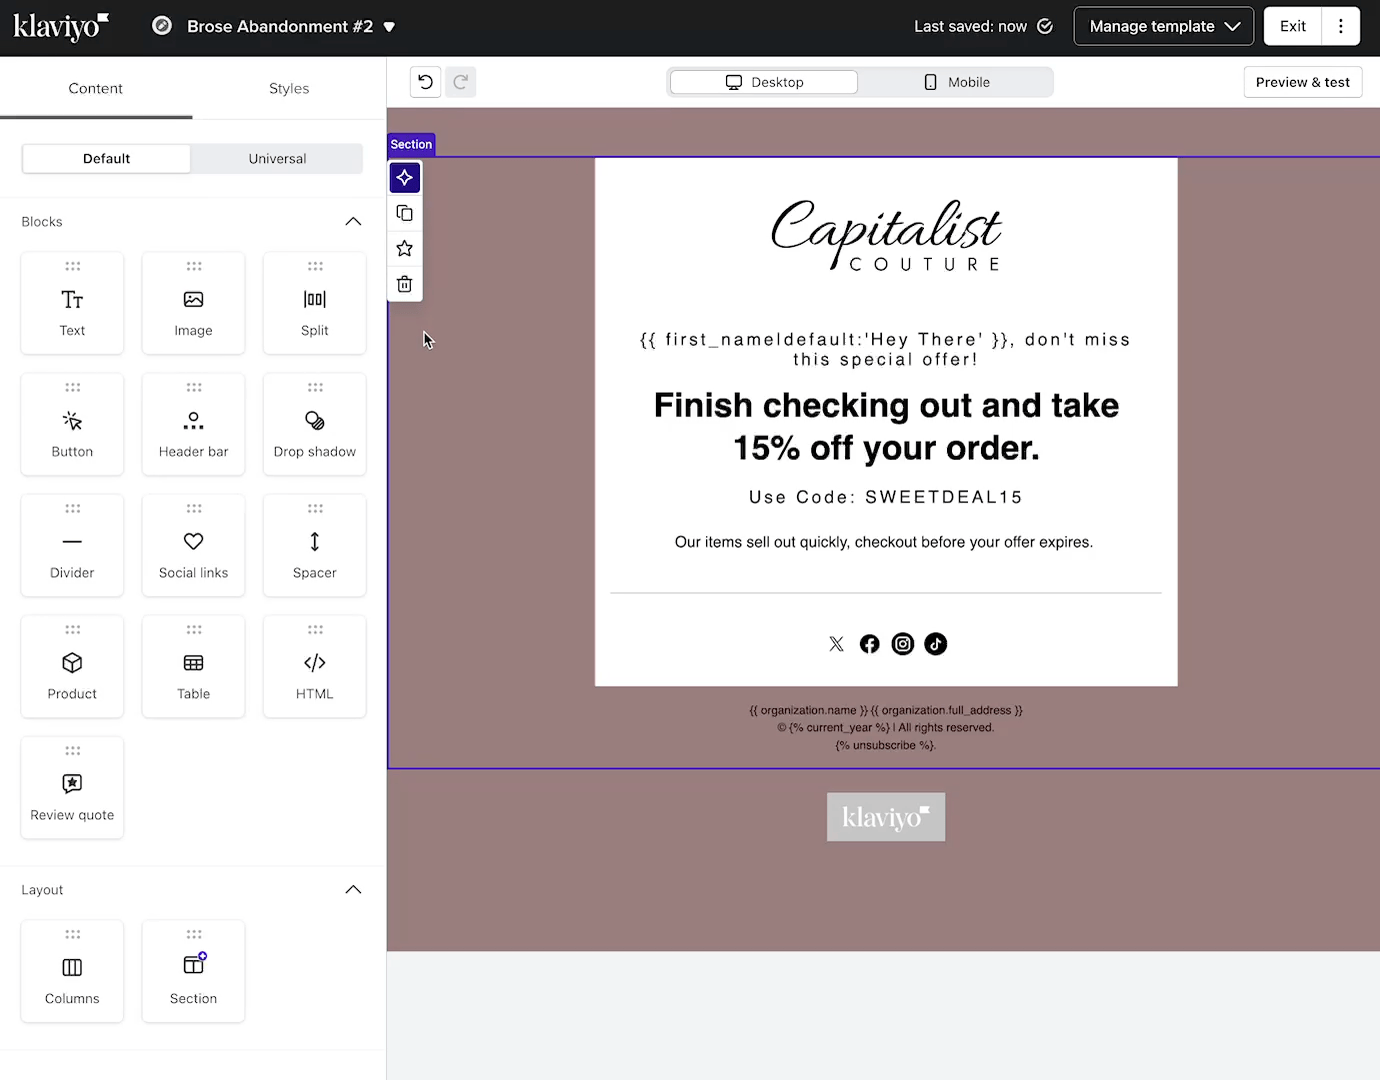Image resolution: width=1380 pixels, height=1080 pixels.
Task: Click the 'Finish checking out' headline
Action: pyautogui.click(x=886, y=426)
